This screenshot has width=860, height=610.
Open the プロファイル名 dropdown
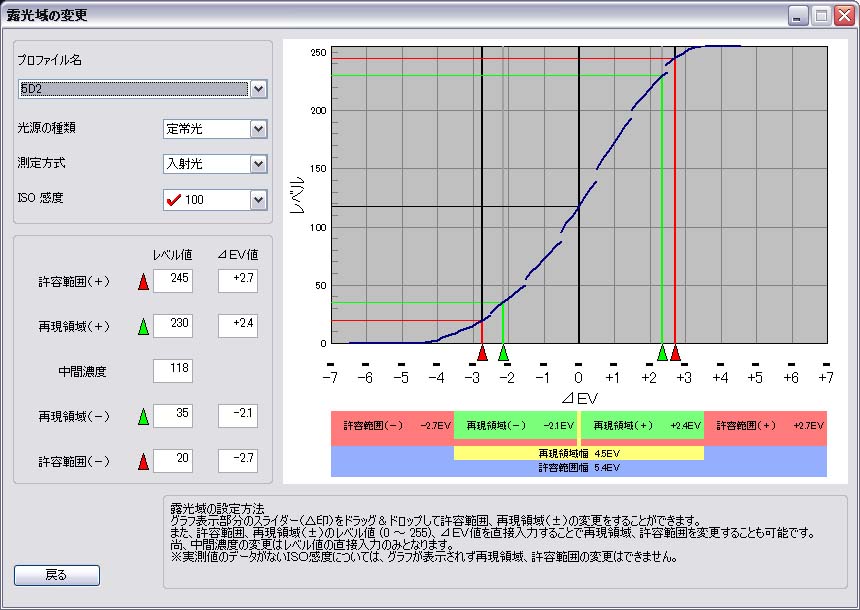[x=258, y=89]
